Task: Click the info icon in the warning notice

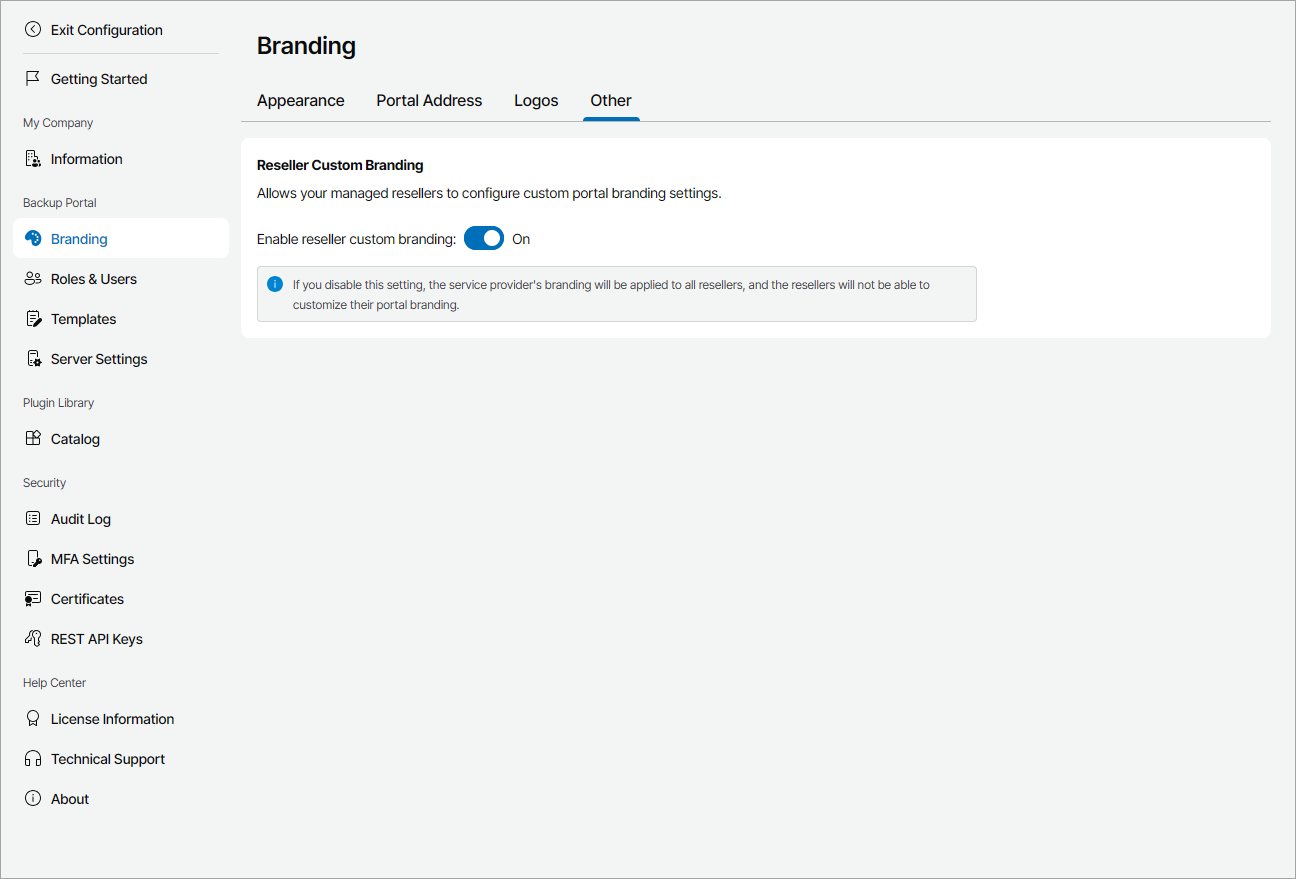Action: [275, 284]
